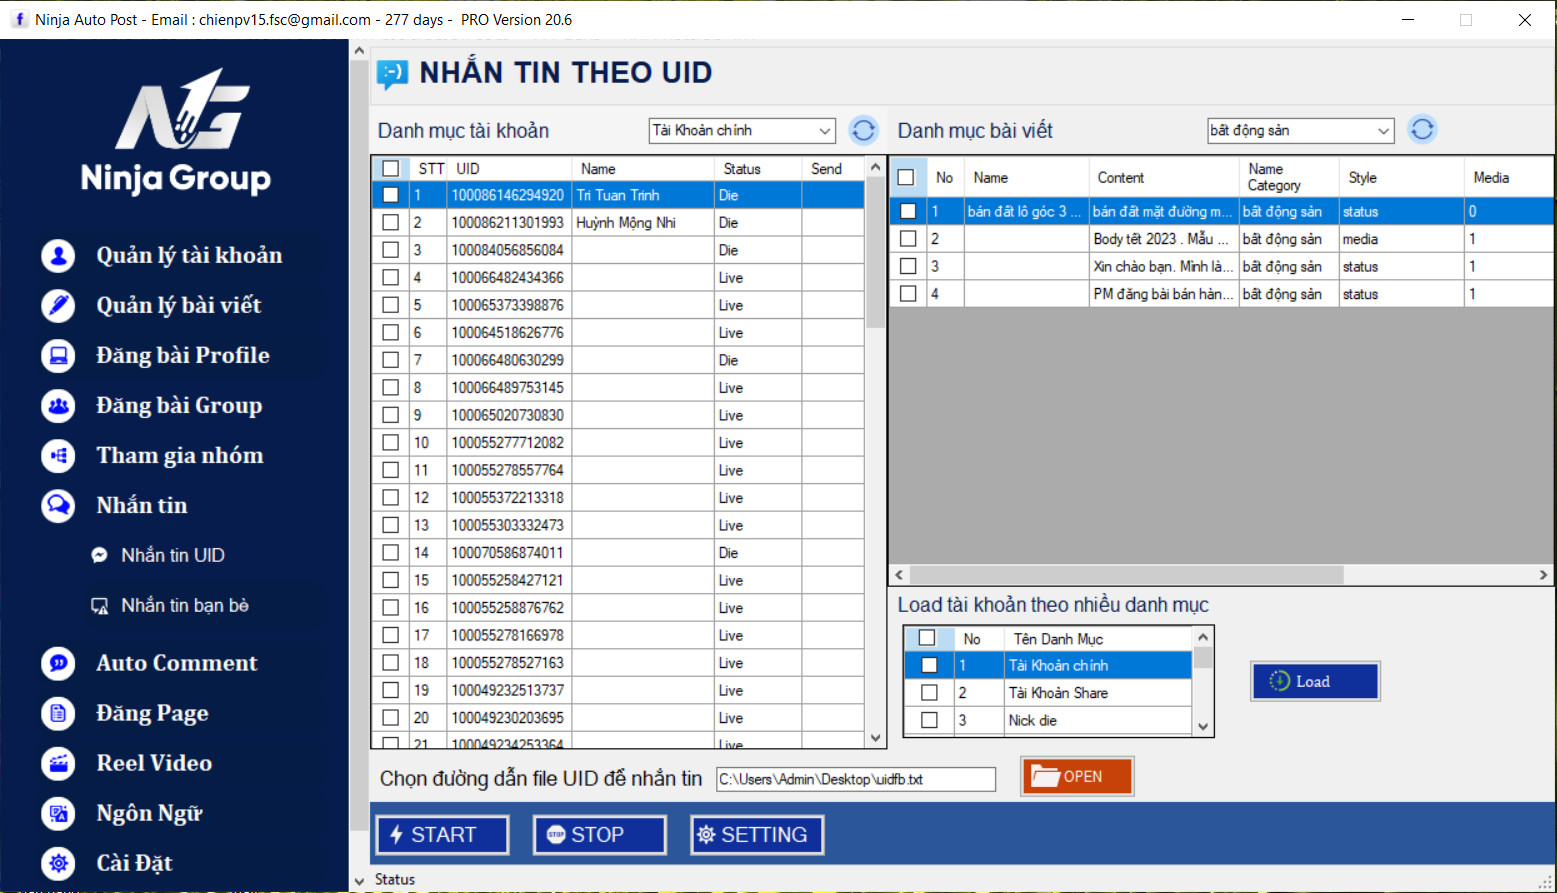Click down arrow of category list scrollbar
This screenshot has width=1557, height=893.
[1203, 727]
